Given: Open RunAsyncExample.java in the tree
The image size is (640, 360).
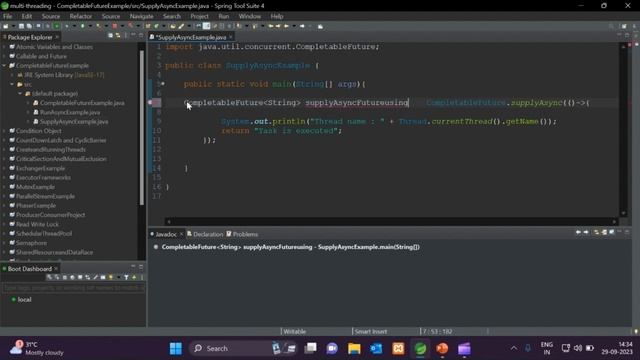Looking at the screenshot, I should 70,112.
